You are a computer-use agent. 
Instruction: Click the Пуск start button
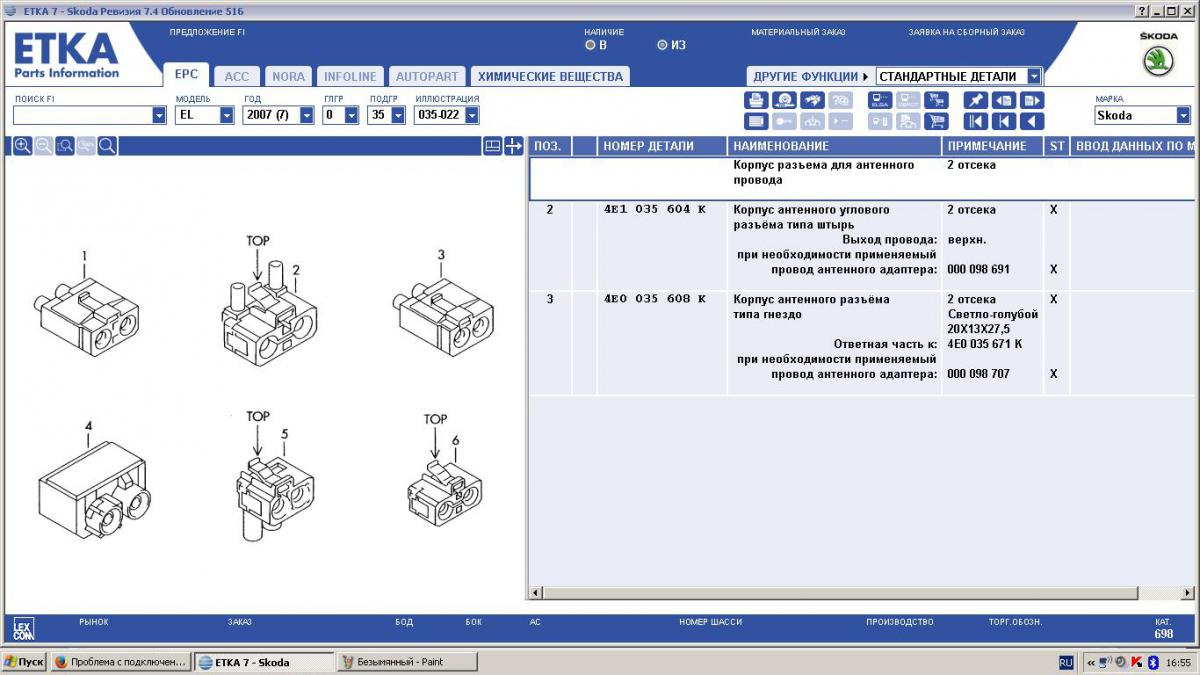[x=24, y=662]
